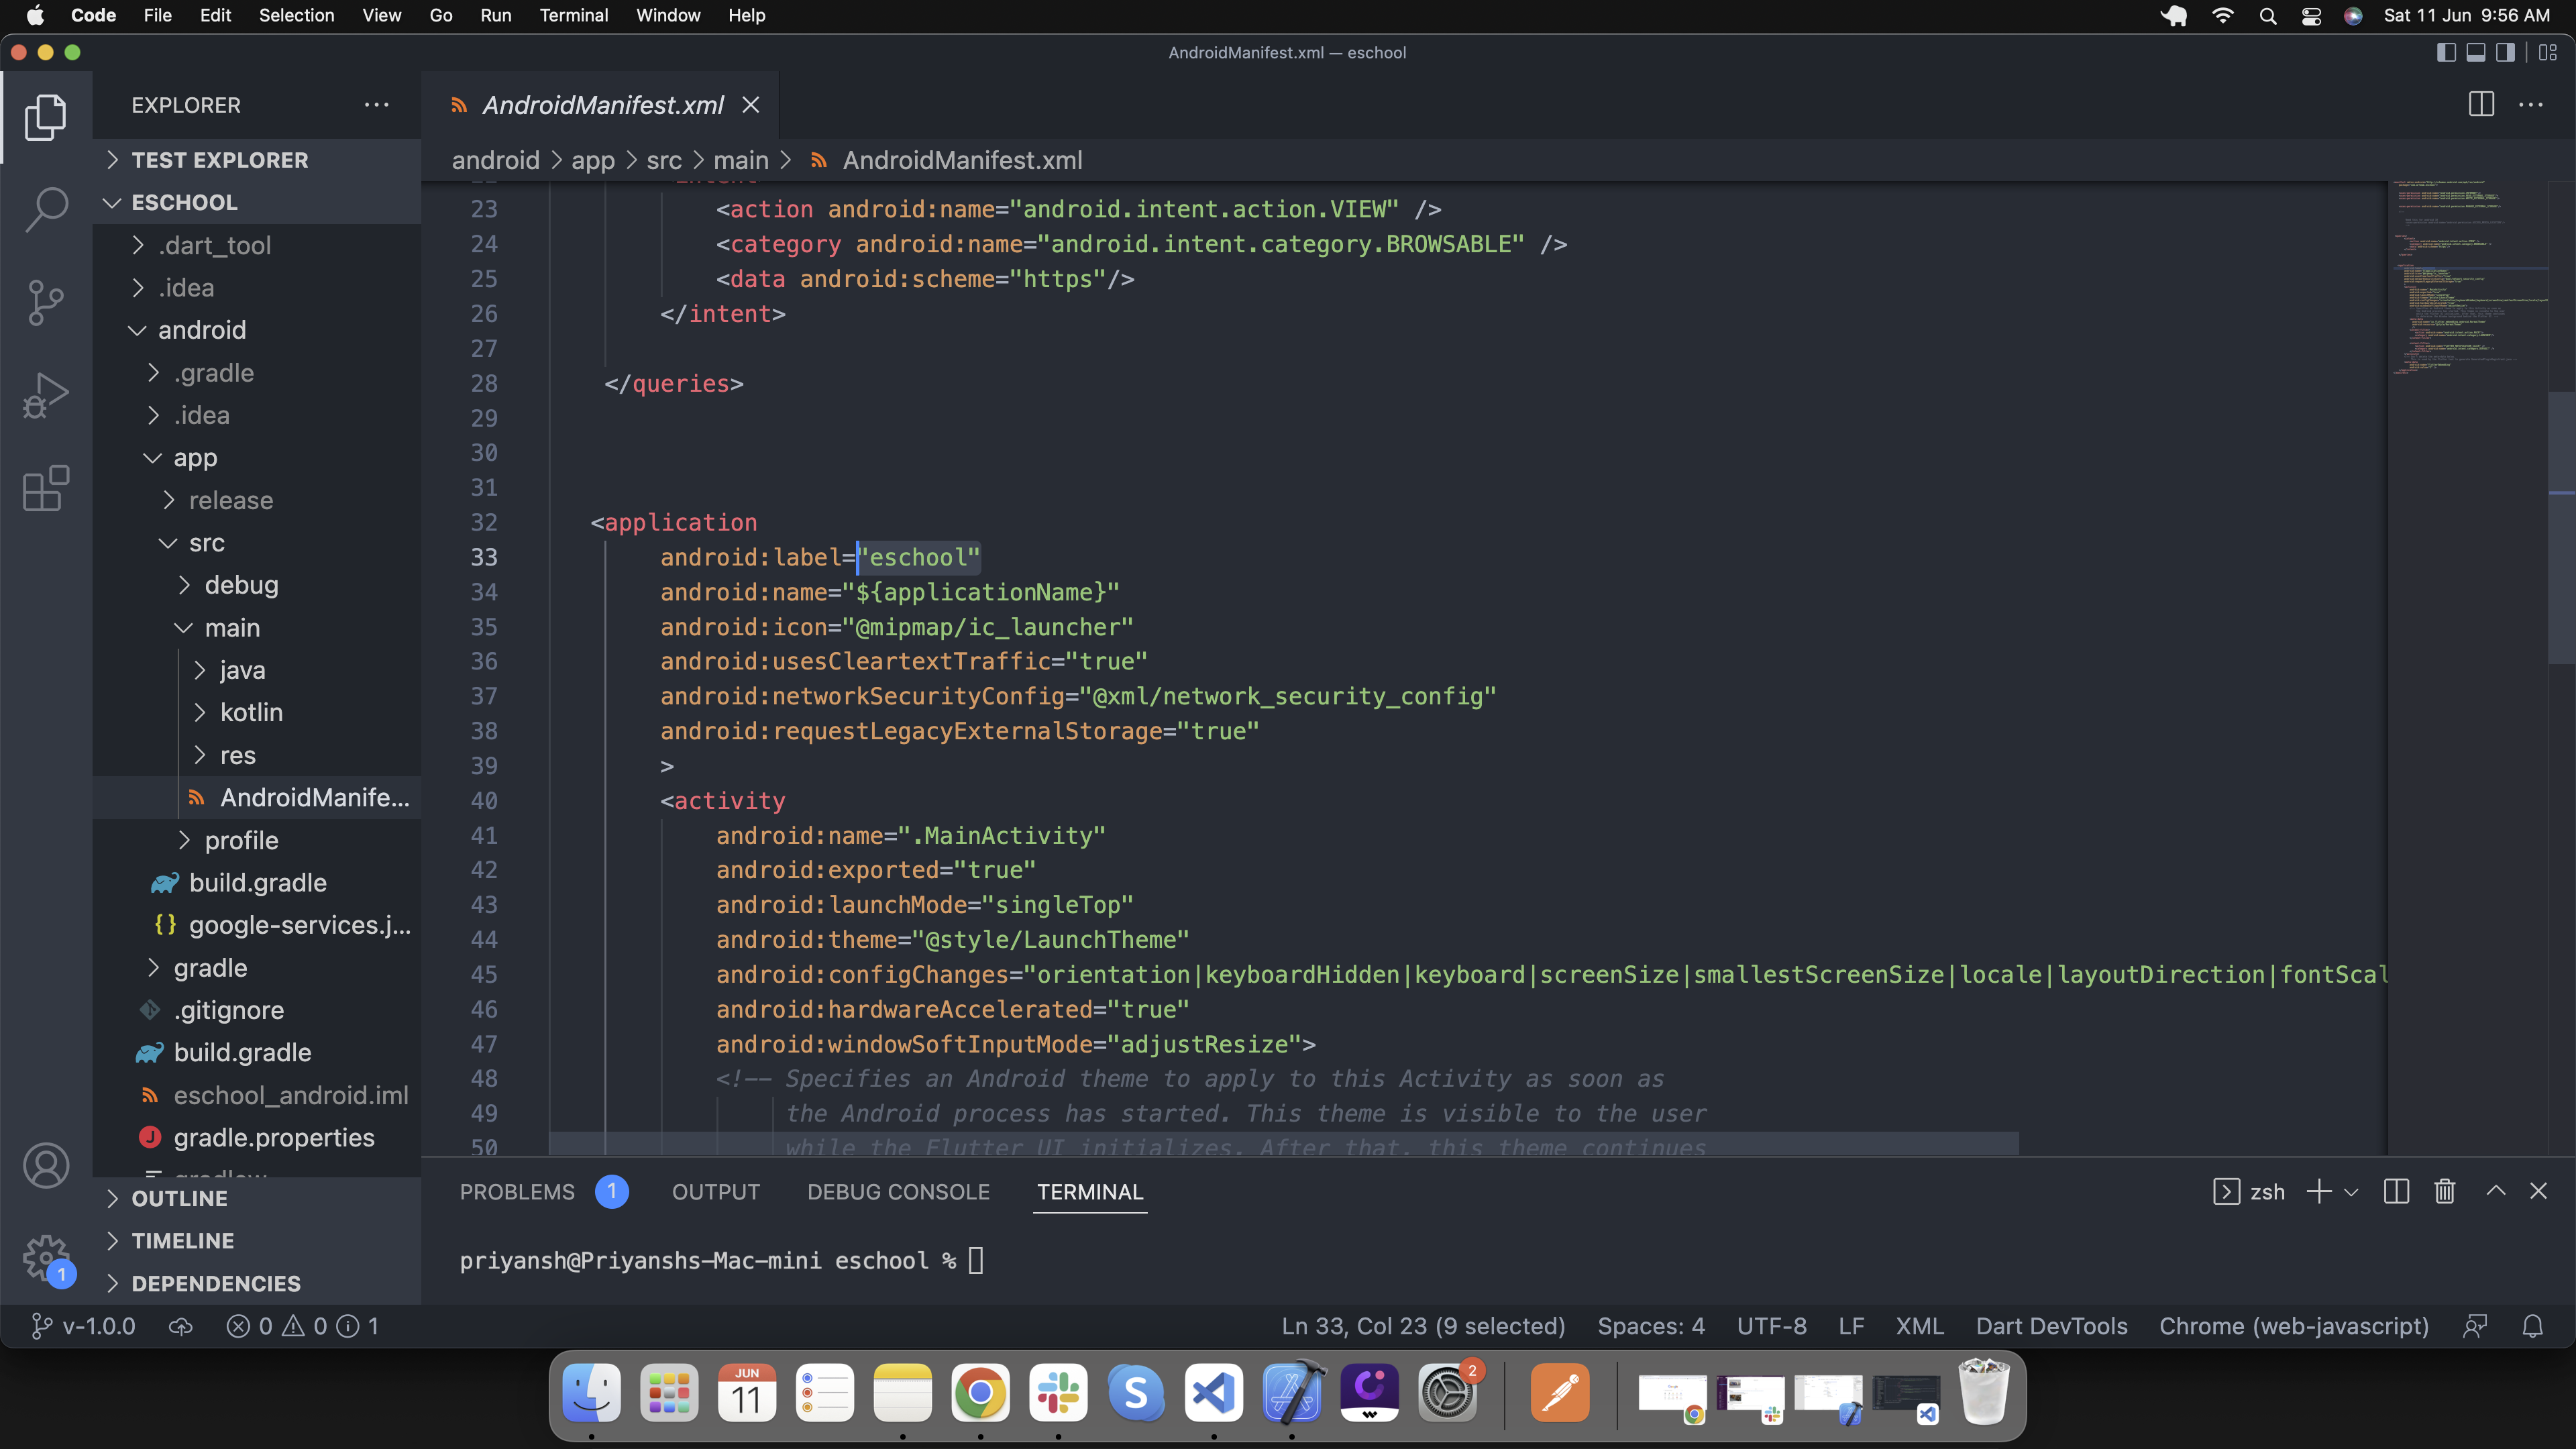This screenshot has width=2576, height=1449.
Task: Click the XML language mode button
Action: [x=1919, y=1326]
